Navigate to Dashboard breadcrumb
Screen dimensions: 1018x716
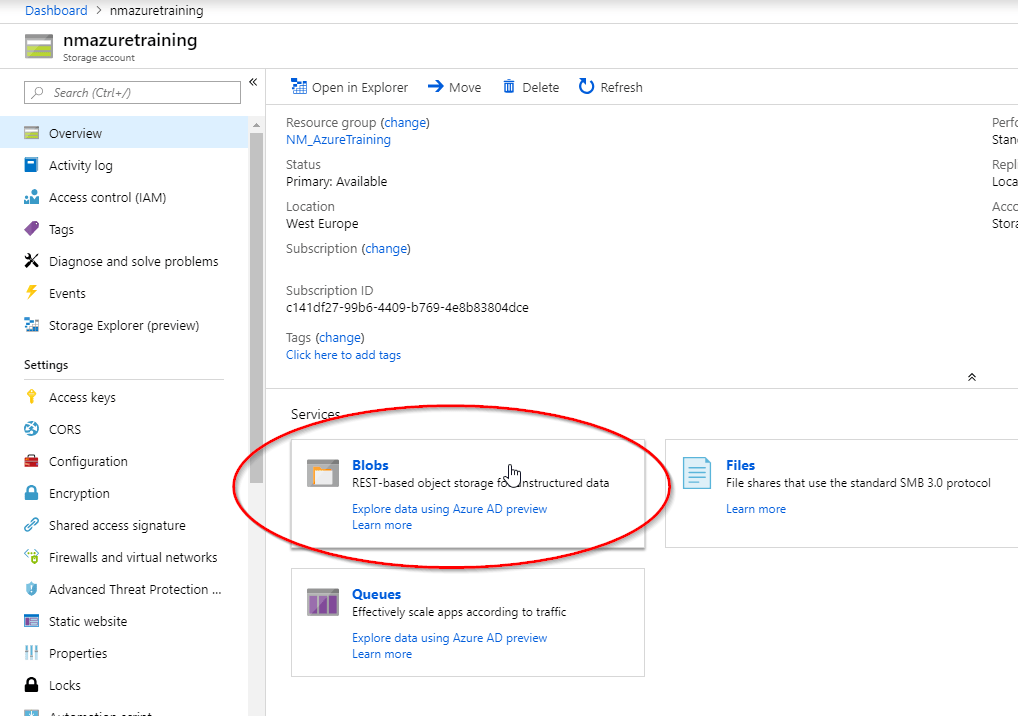coord(55,10)
